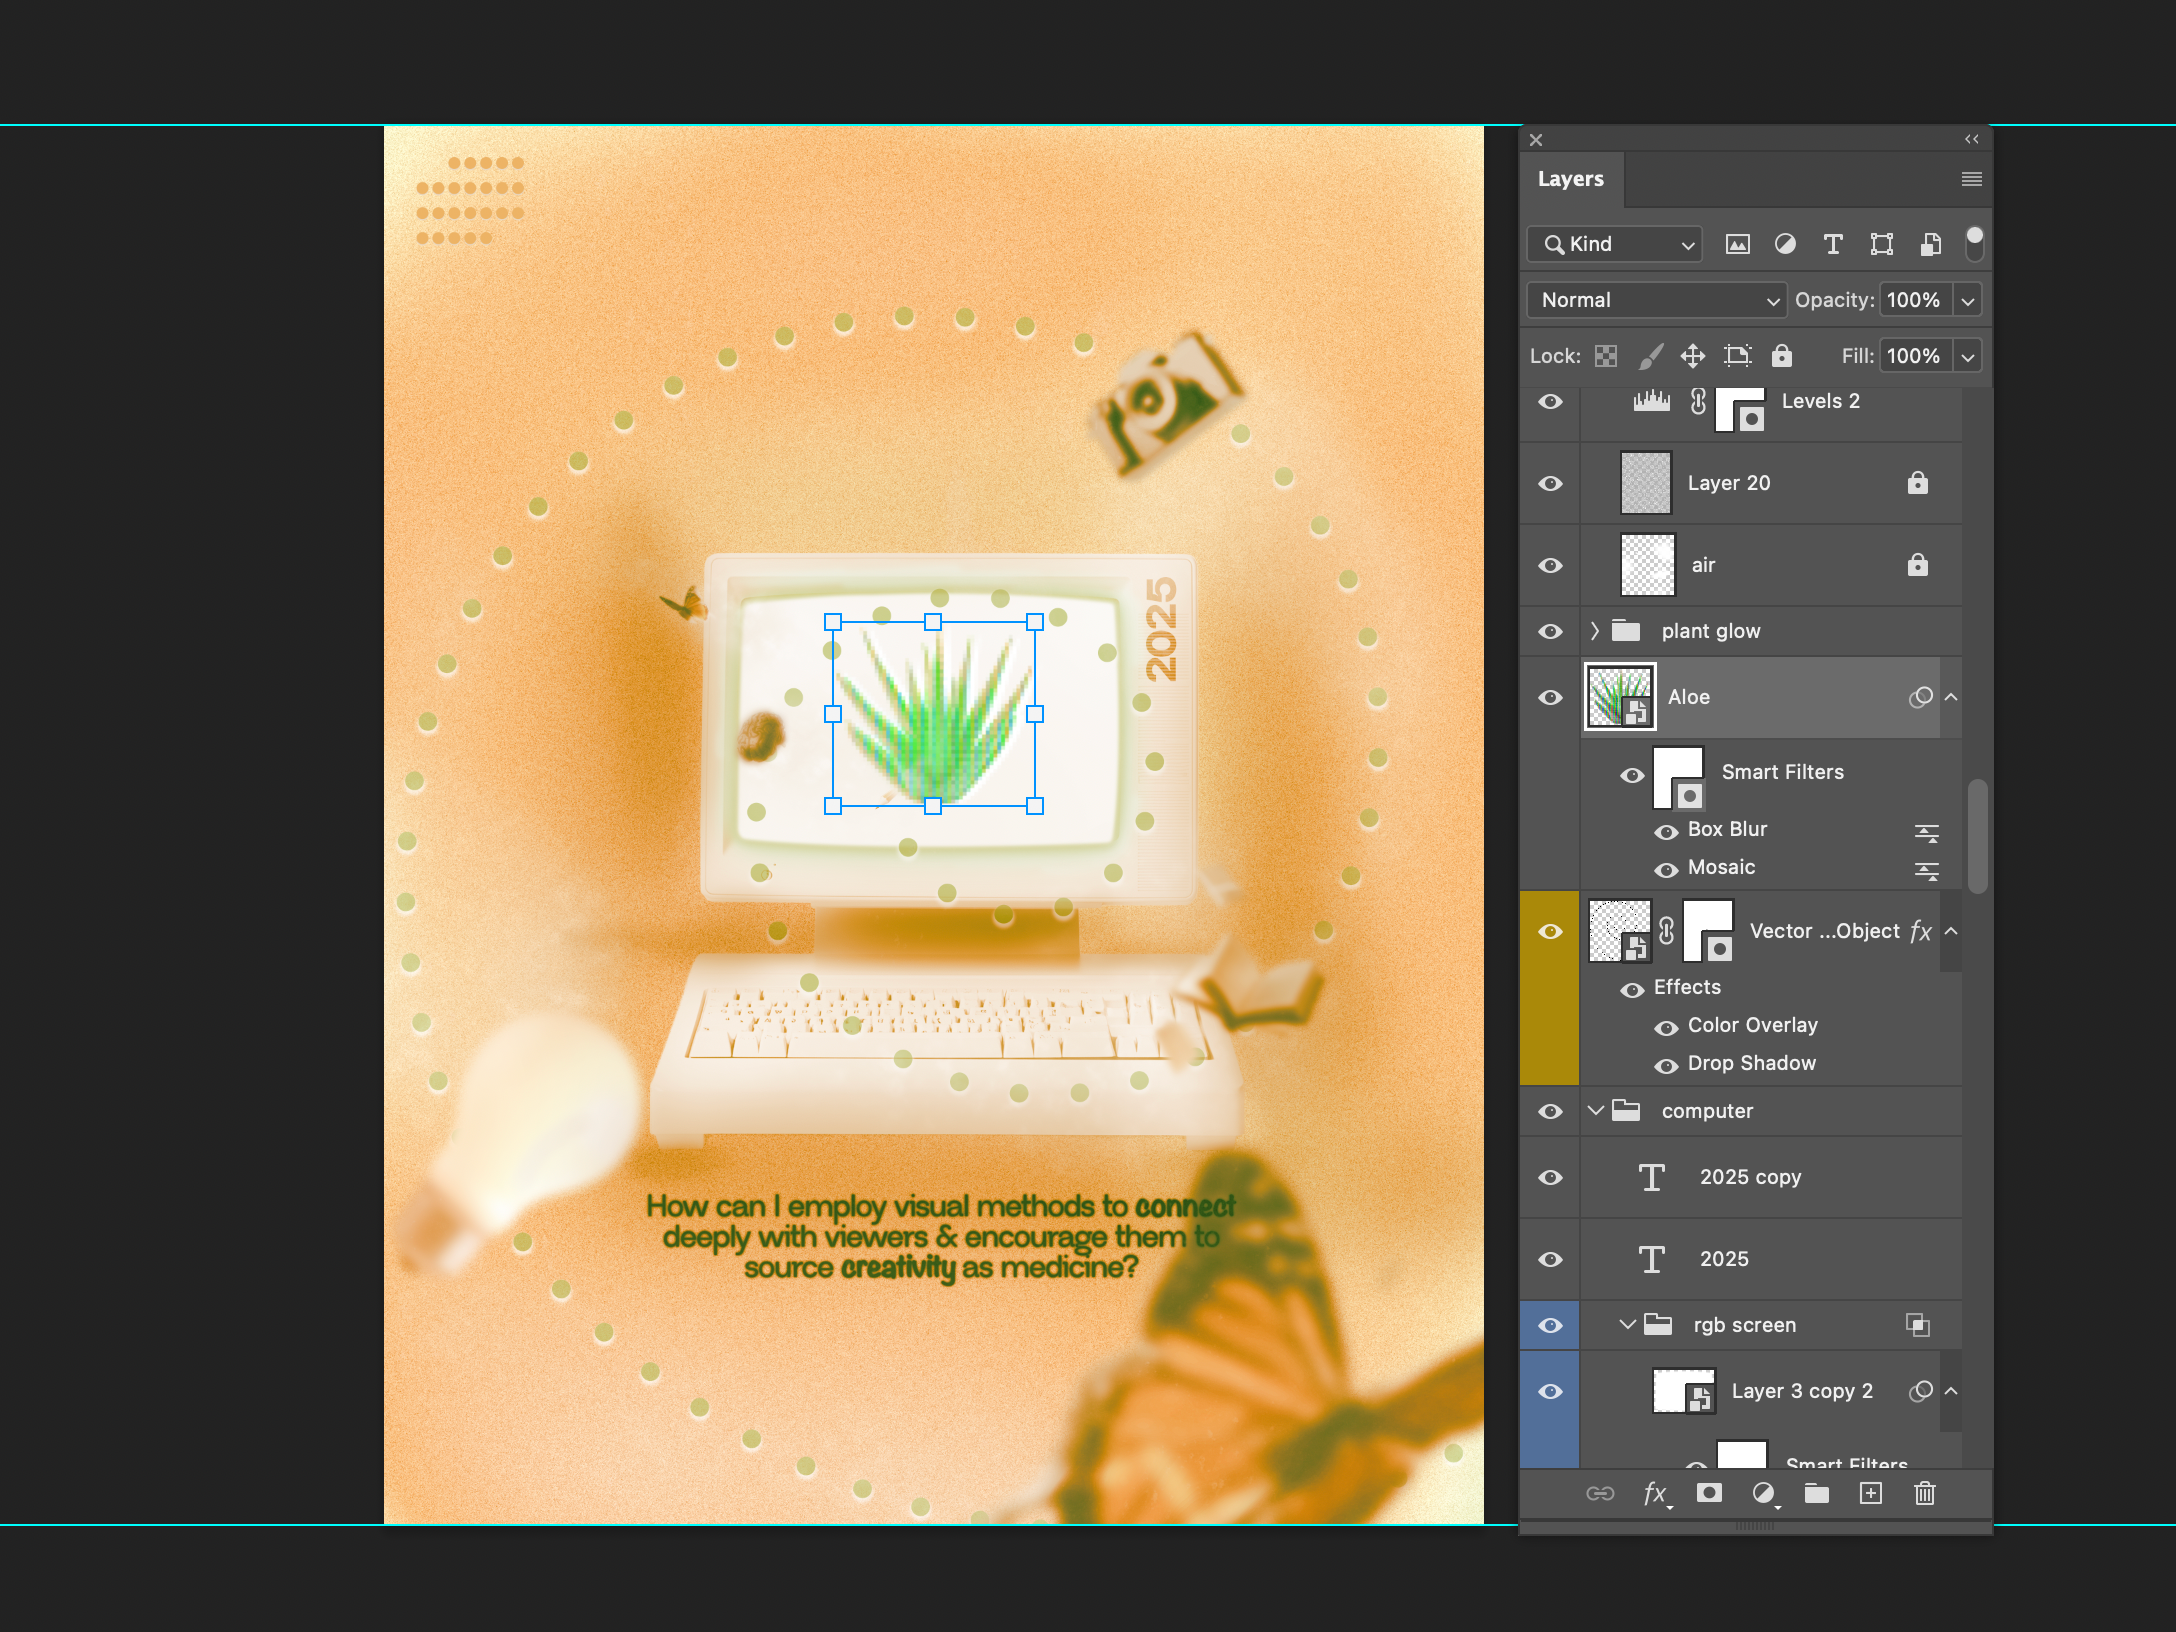Filter layers by type layer icon

1833,244
